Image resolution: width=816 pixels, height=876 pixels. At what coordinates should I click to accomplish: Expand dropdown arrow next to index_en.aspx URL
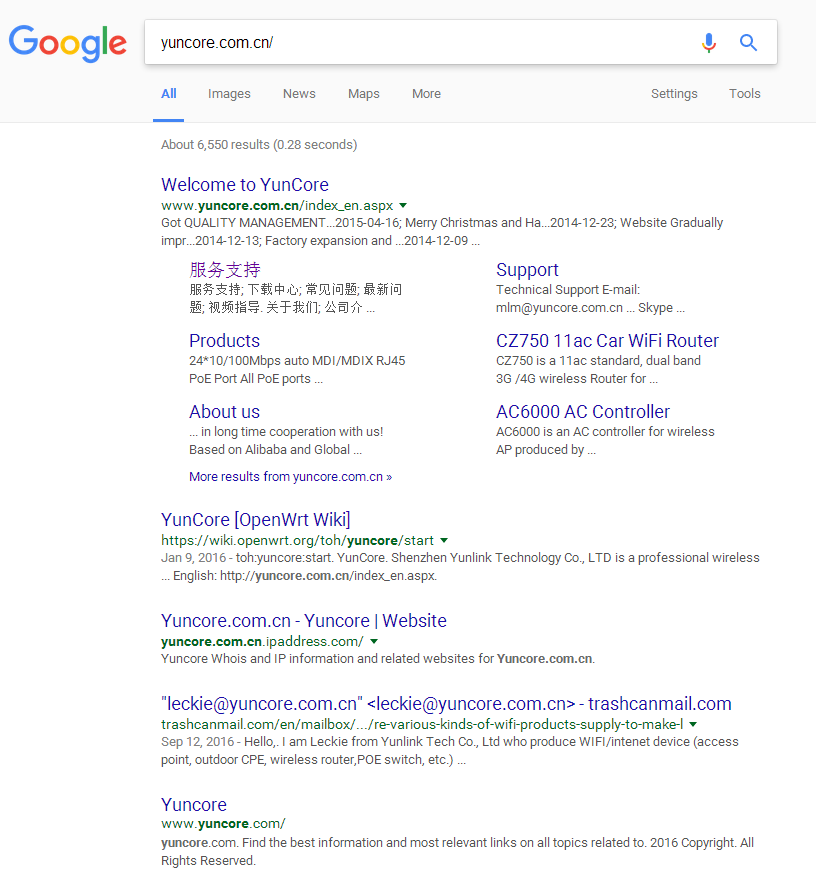tap(403, 206)
